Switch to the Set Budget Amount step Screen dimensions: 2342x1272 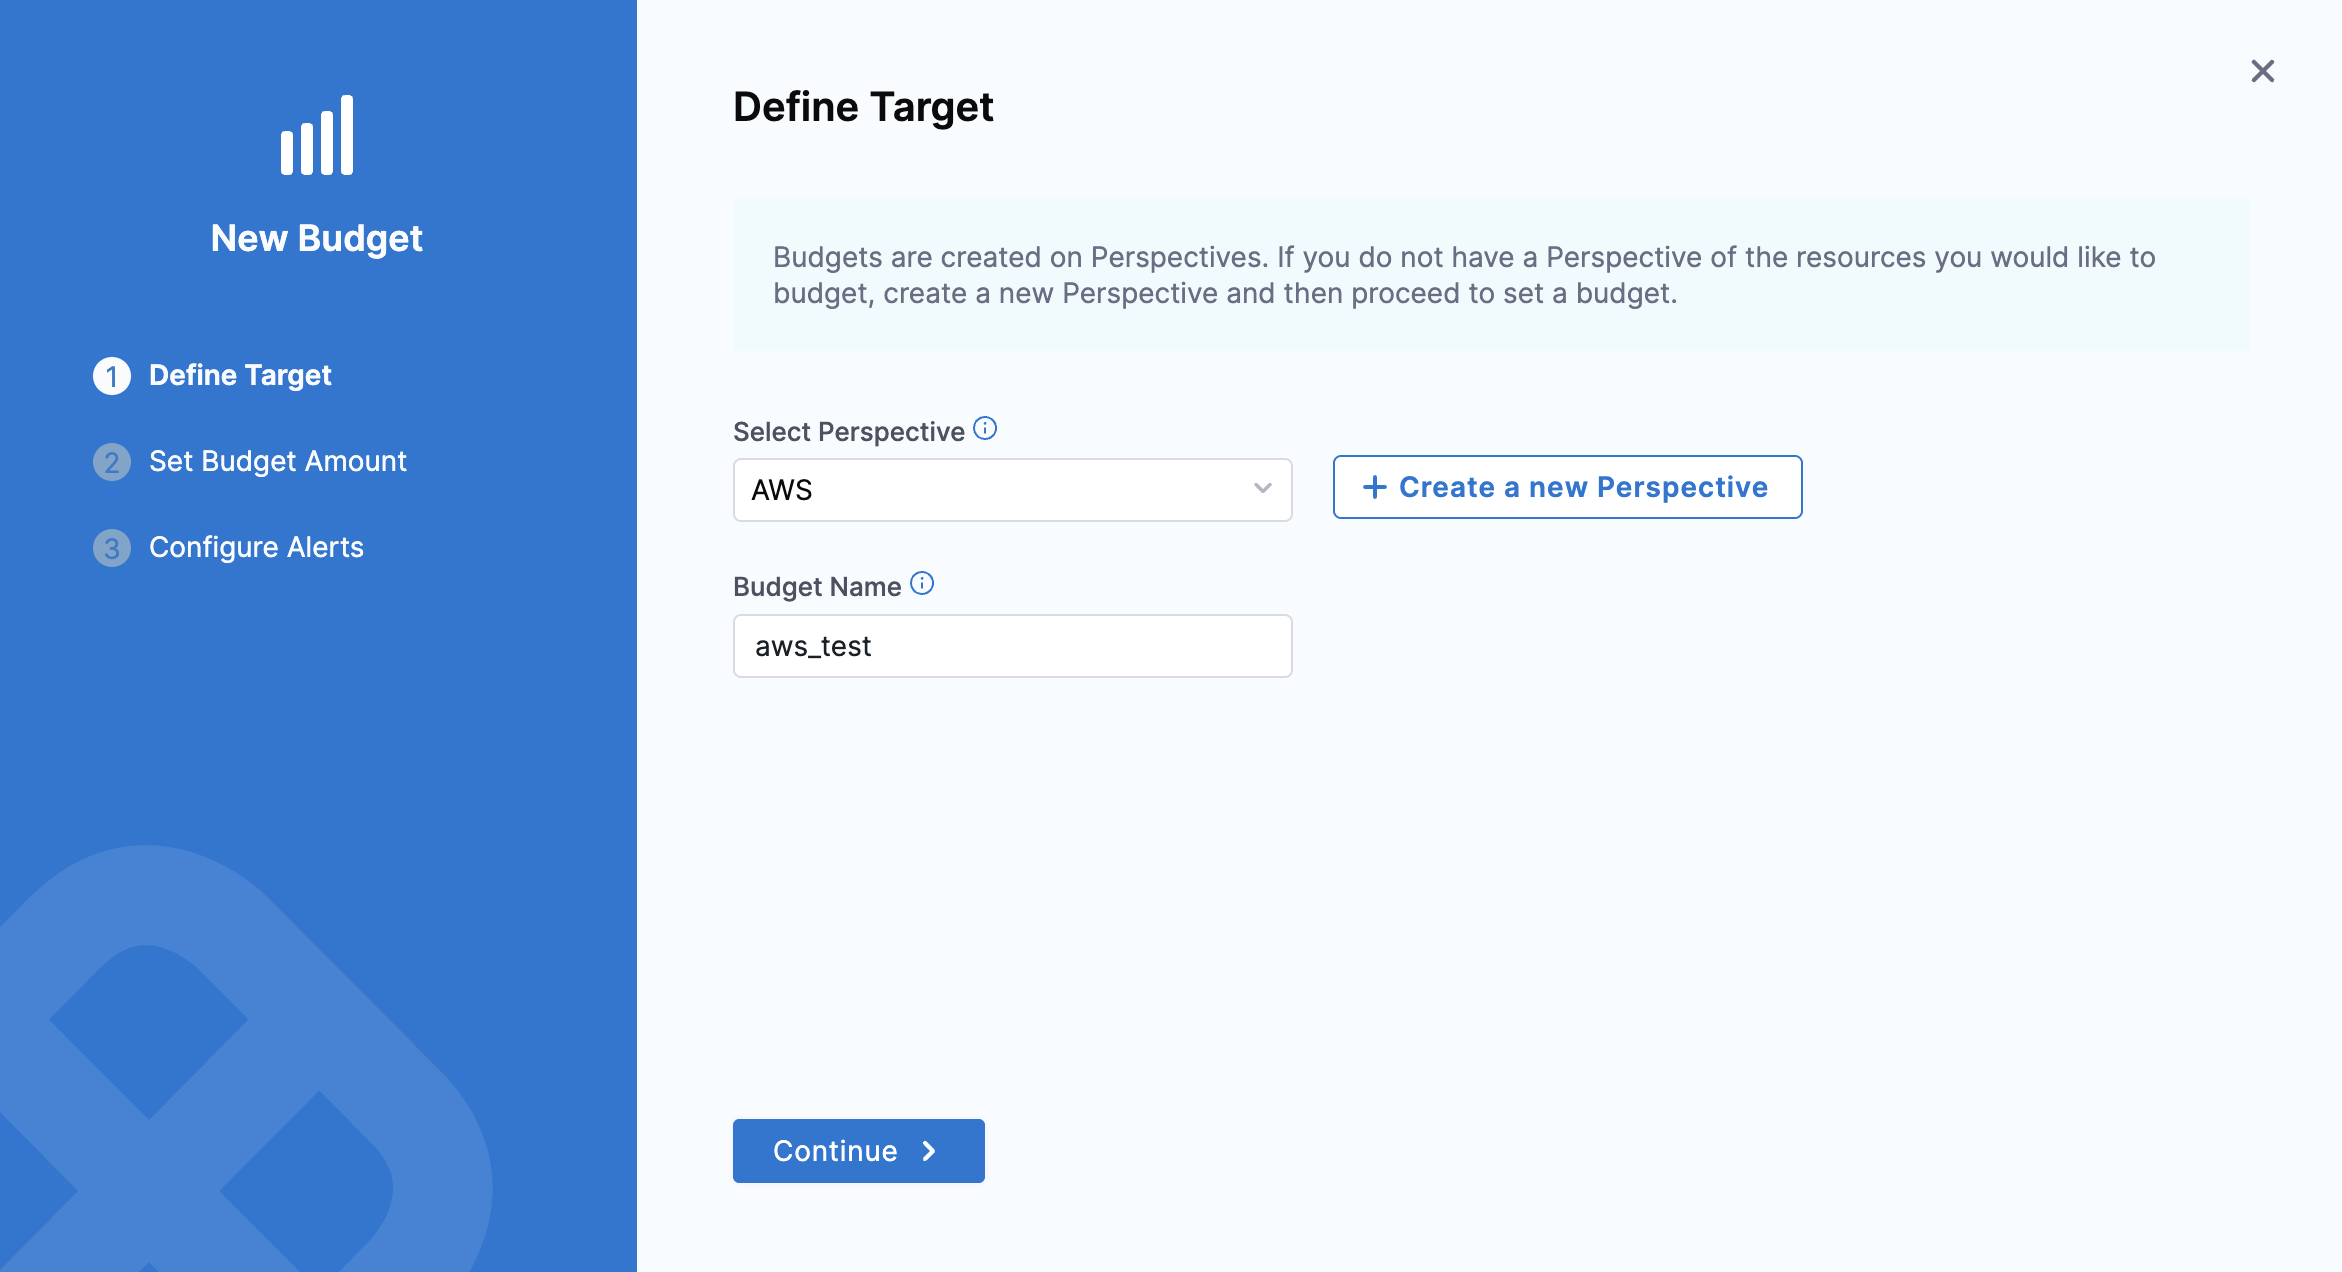click(278, 462)
